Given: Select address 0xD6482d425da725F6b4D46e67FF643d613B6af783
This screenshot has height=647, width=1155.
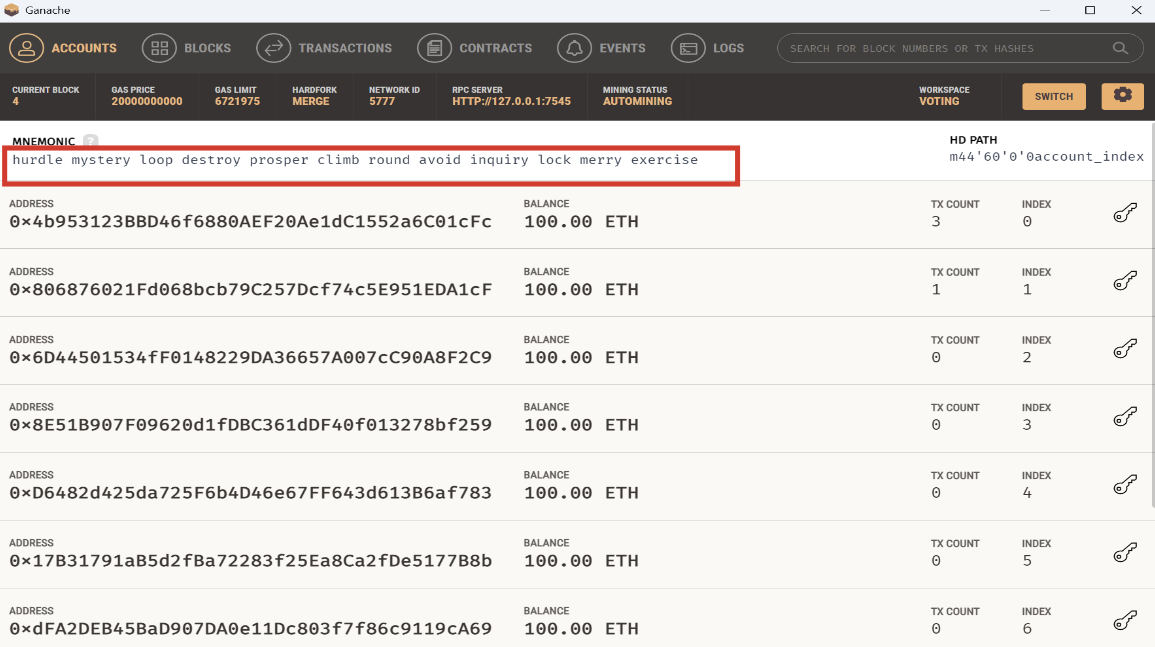Looking at the screenshot, I should 250,493.
